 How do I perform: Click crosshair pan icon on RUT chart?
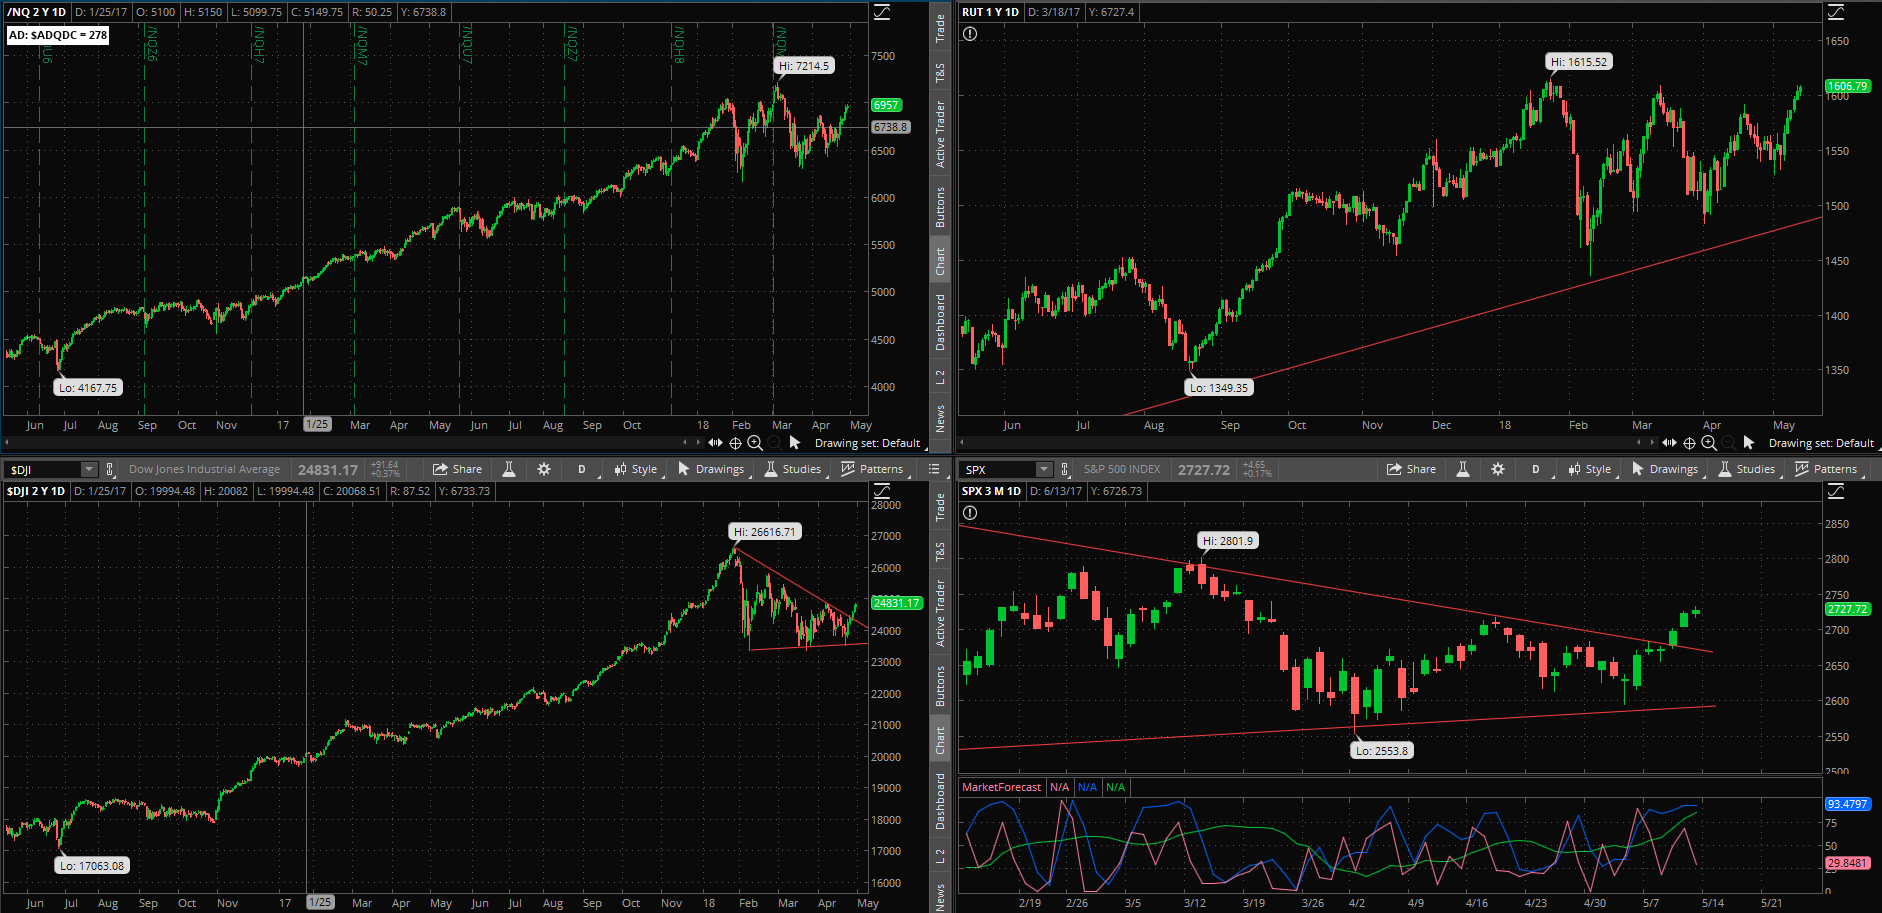click(1689, 442)
